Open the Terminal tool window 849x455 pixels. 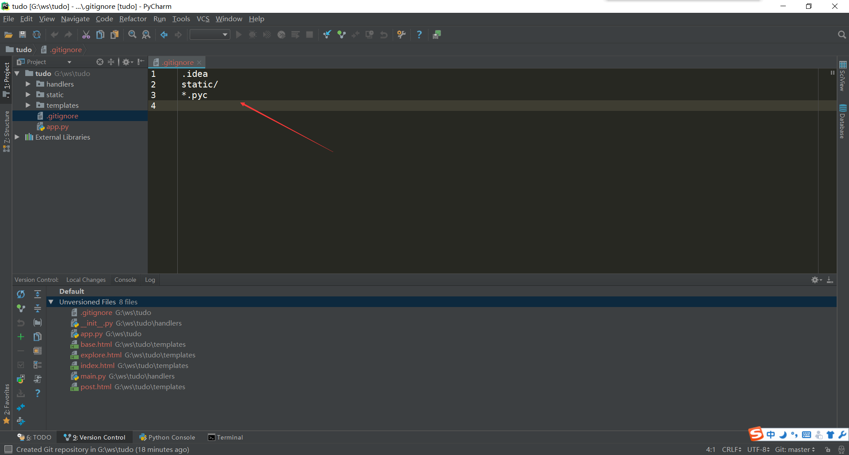(x=225, y=438)
